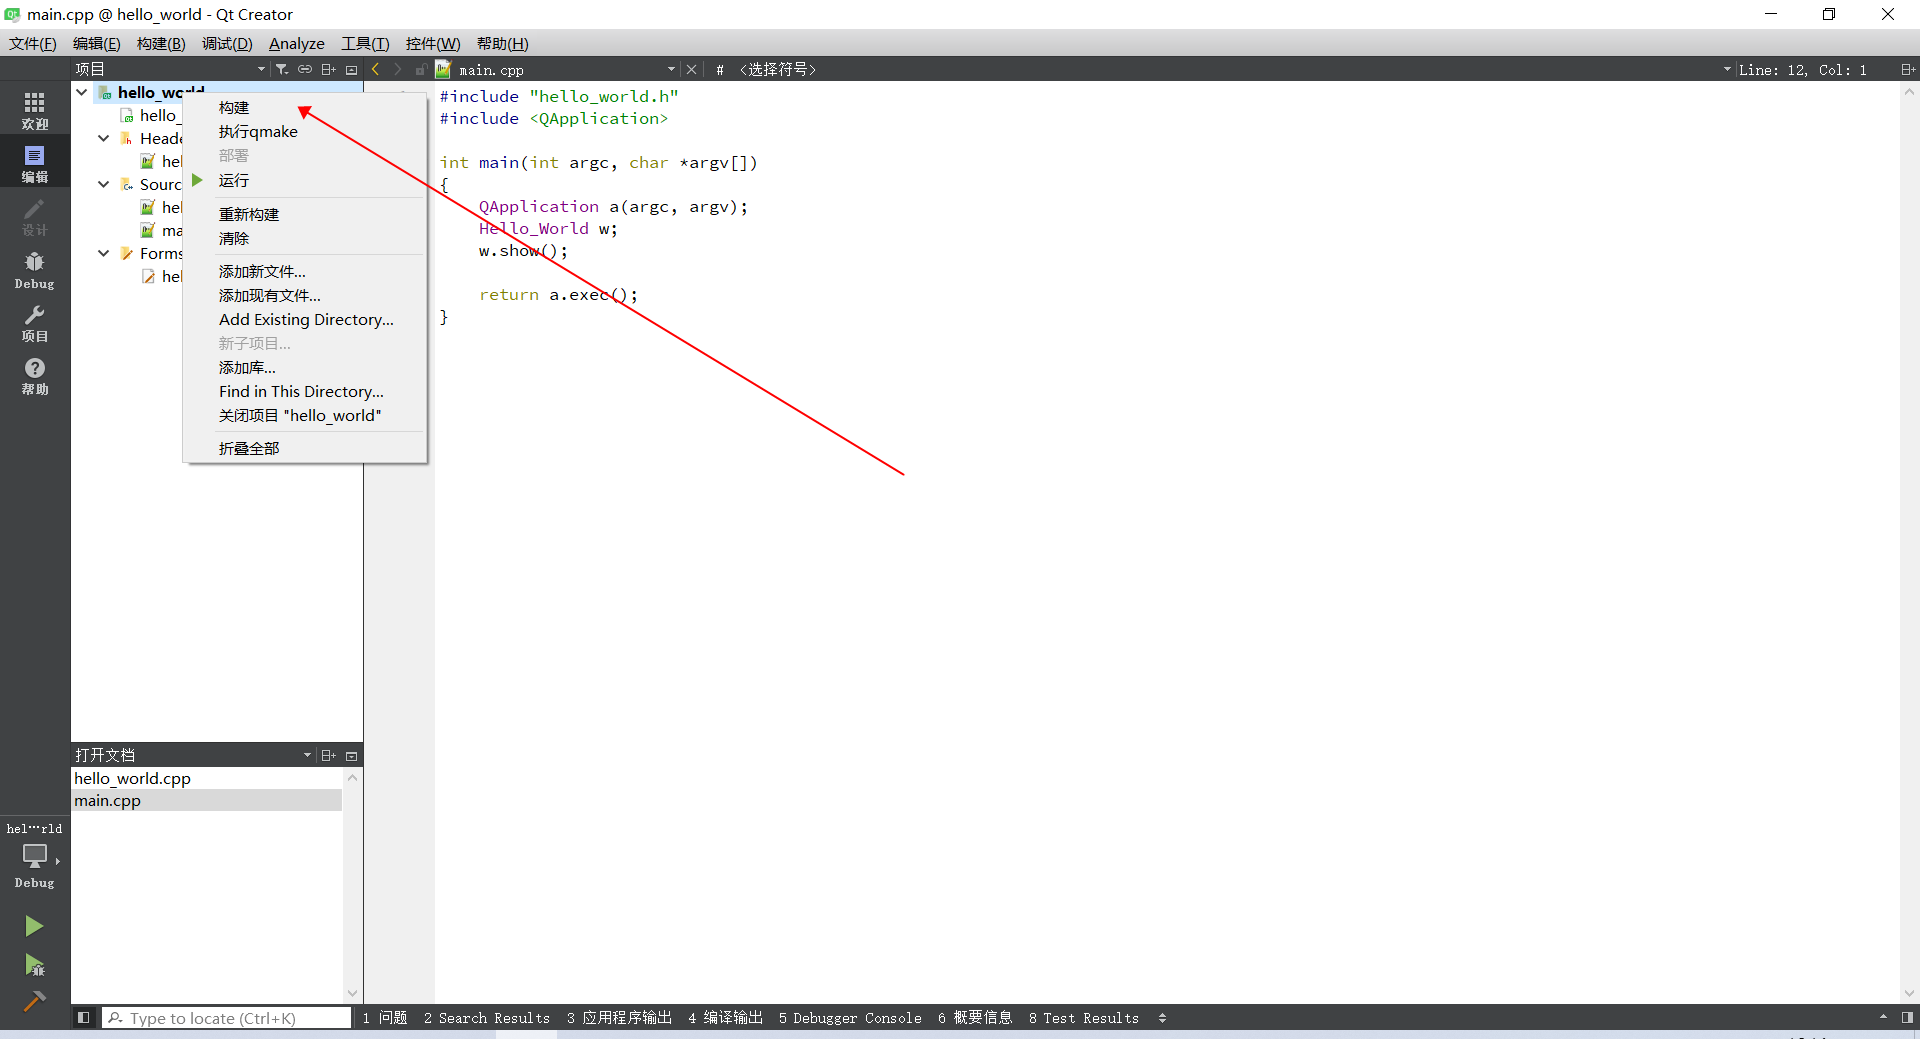The width and height of the screenshot is (1920, 1039).
Task: Open the 2 Search Results pane
Action: coord(487,1018)
